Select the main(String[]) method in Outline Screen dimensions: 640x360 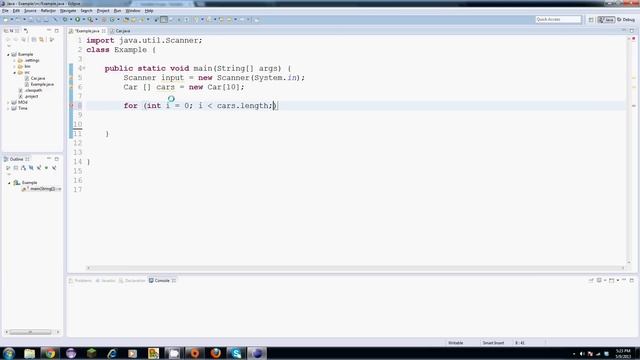click(x=41, y=189)
